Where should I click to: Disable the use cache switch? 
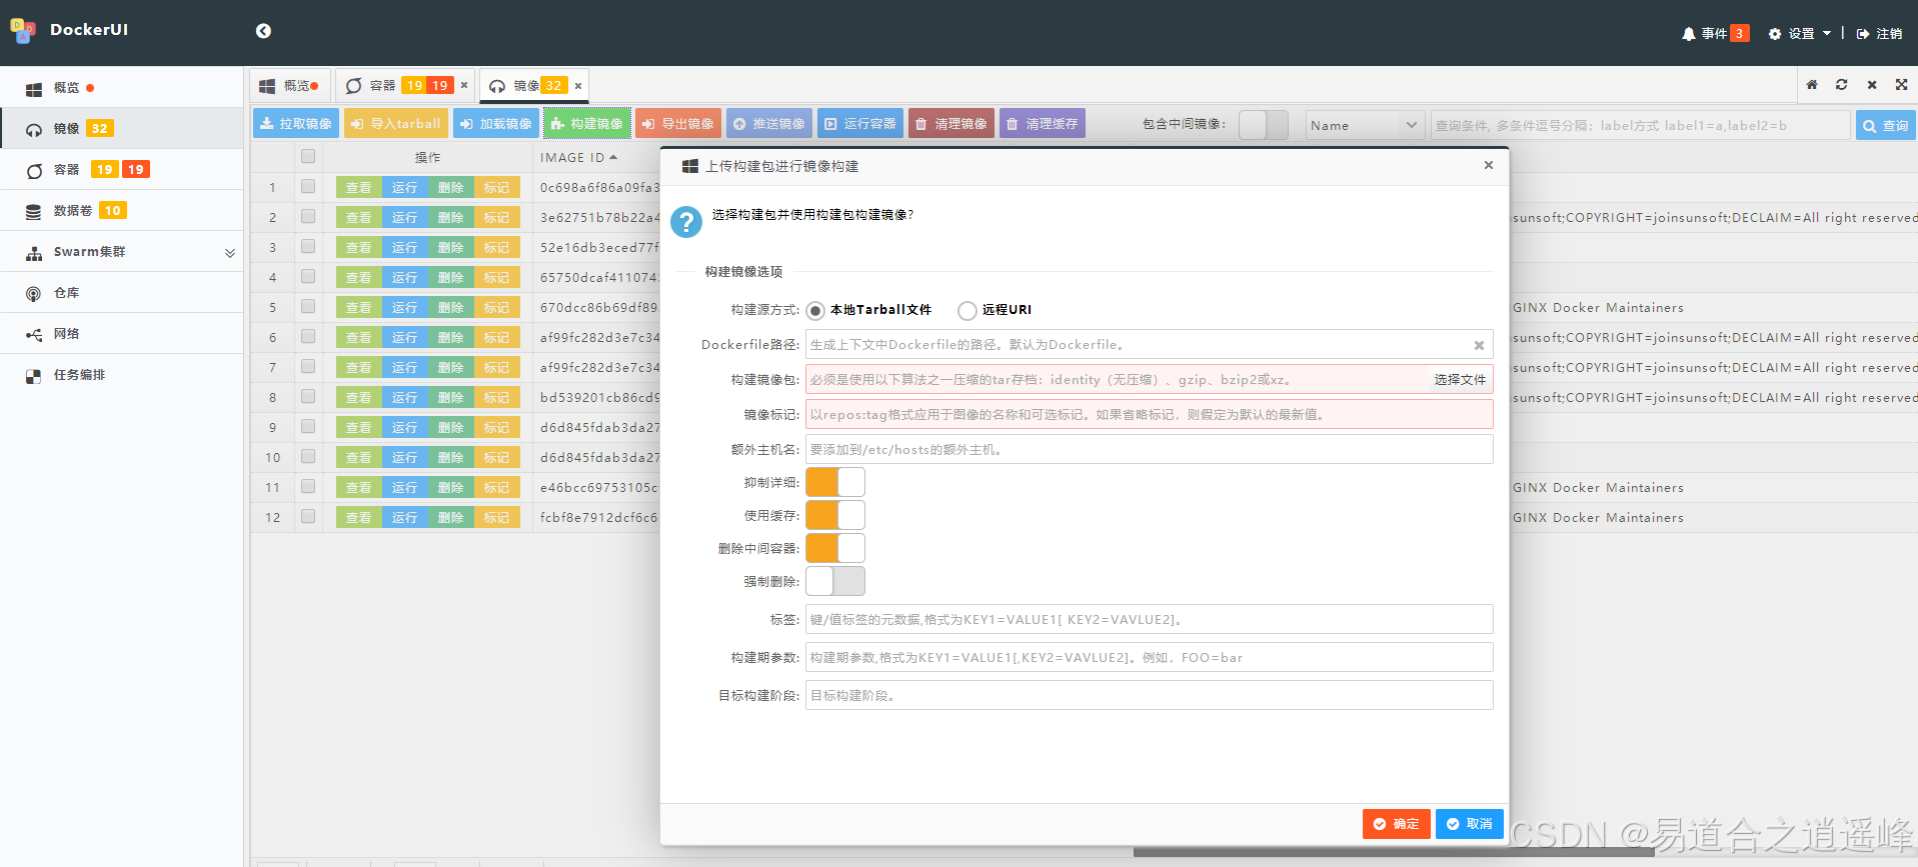click(835, 515)
